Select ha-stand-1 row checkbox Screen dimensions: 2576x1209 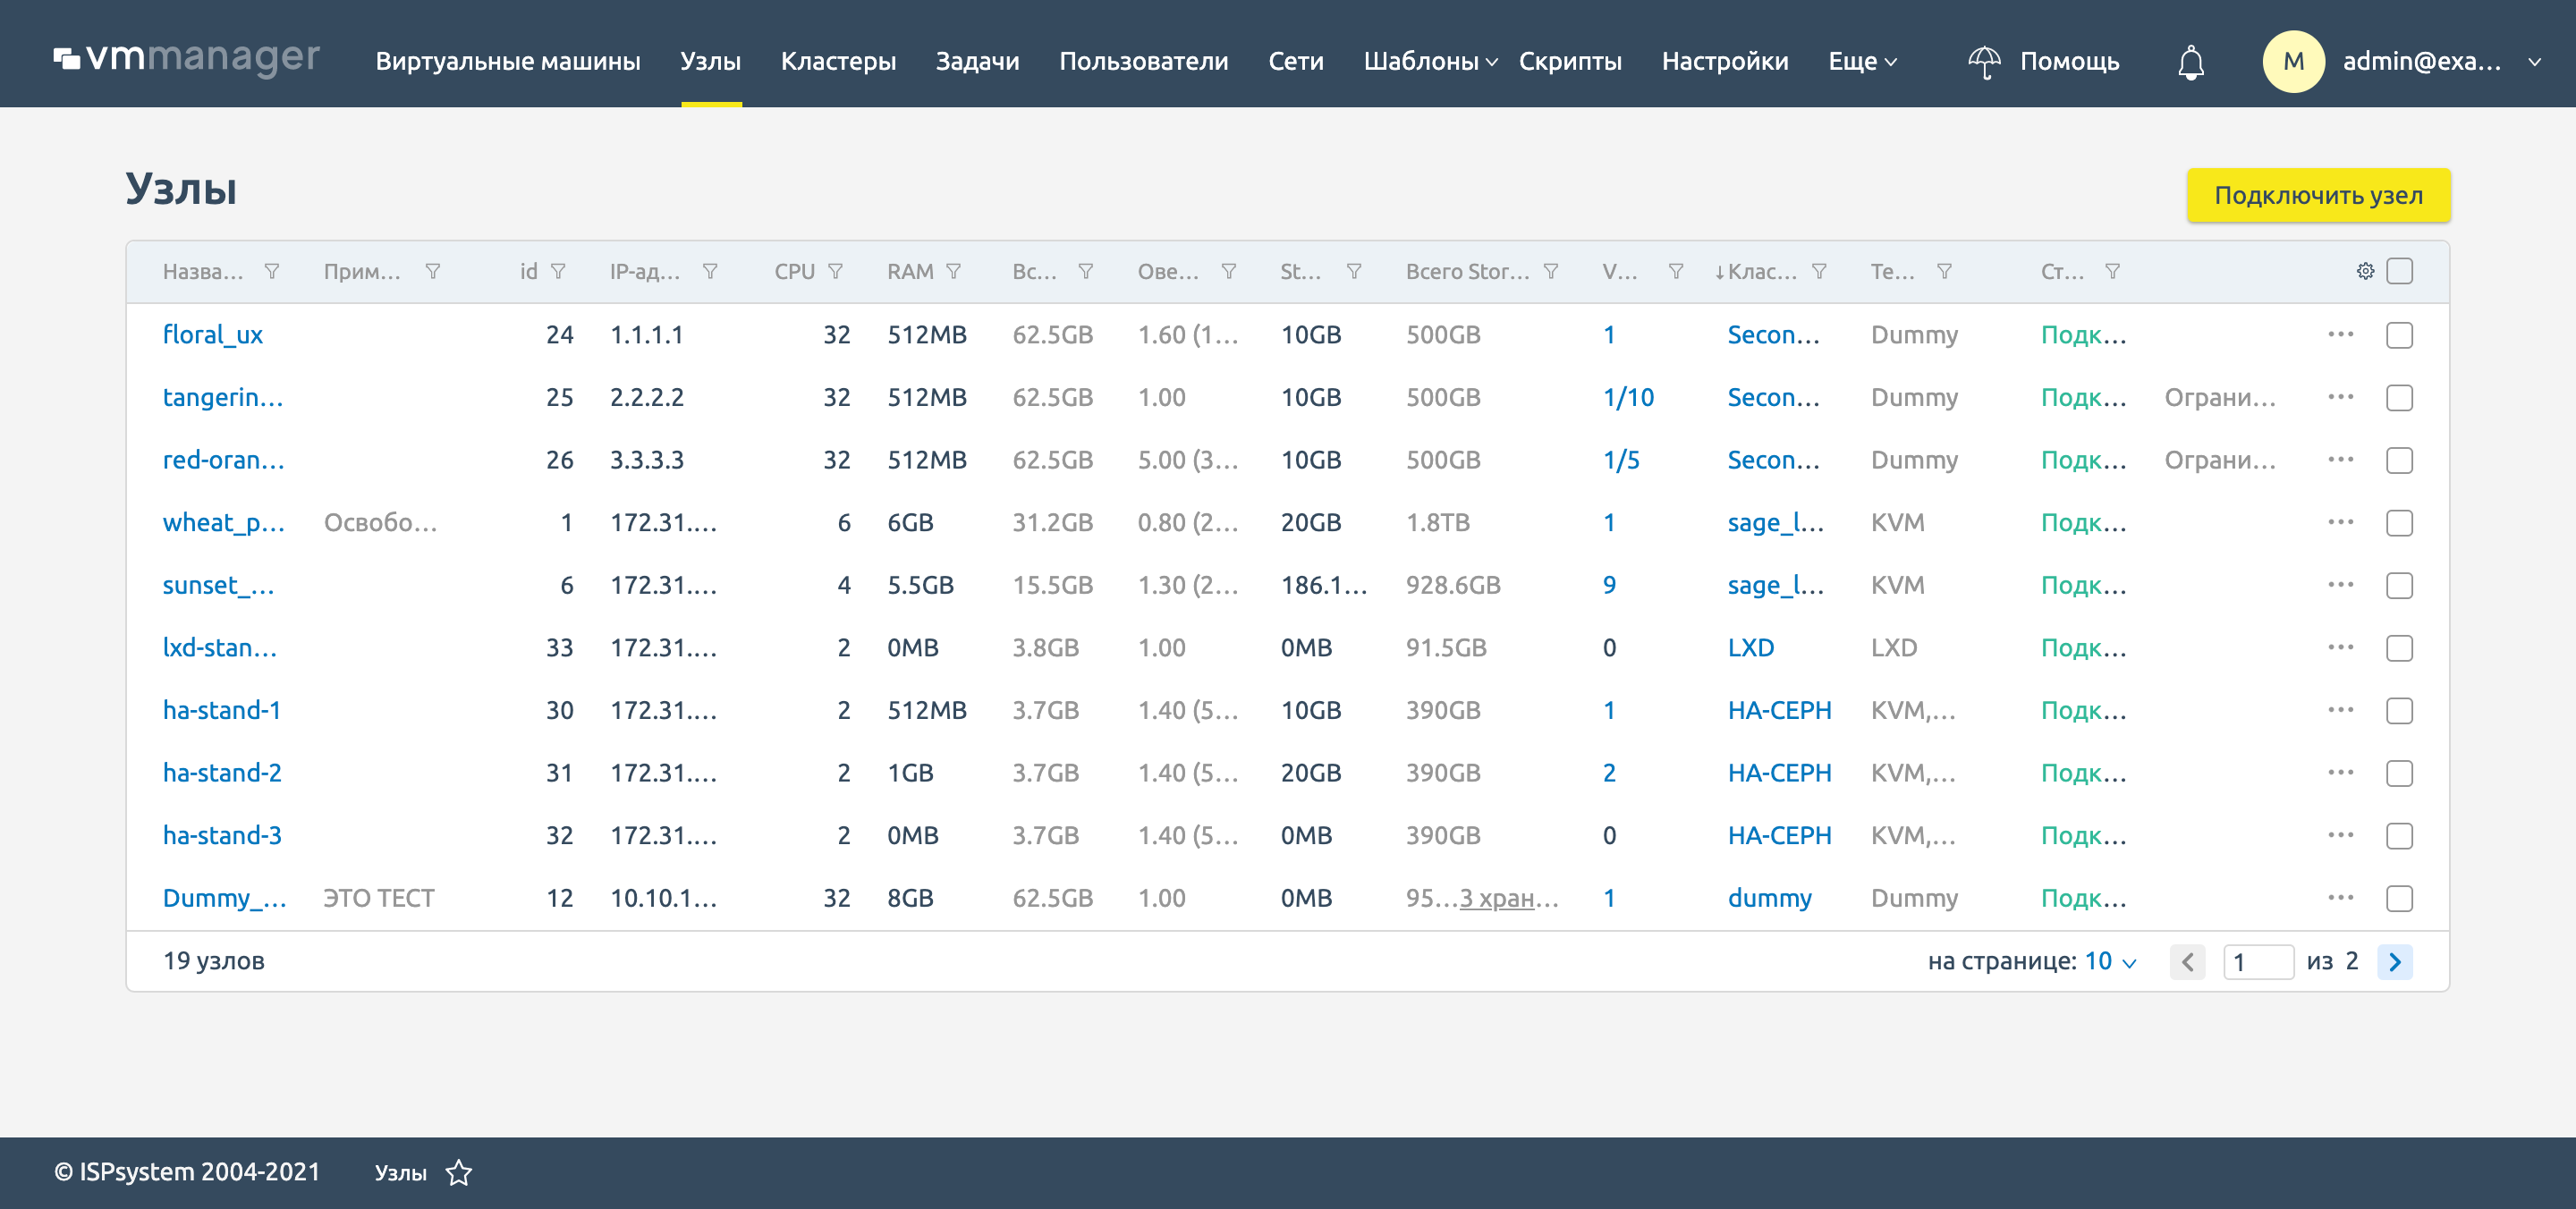[2399, 711]
